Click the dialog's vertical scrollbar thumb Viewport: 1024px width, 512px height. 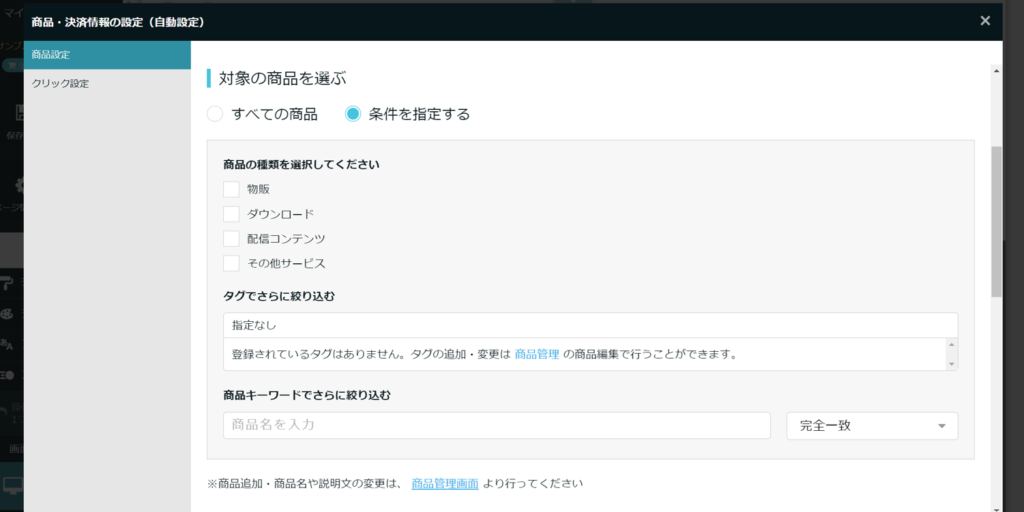coord(996,220)
